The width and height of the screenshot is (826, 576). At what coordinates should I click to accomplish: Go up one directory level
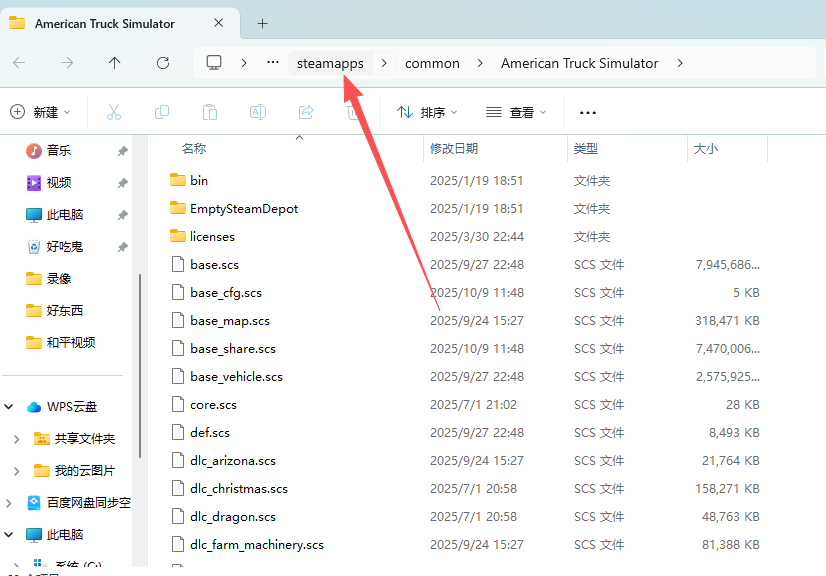[x=115, y=63]
